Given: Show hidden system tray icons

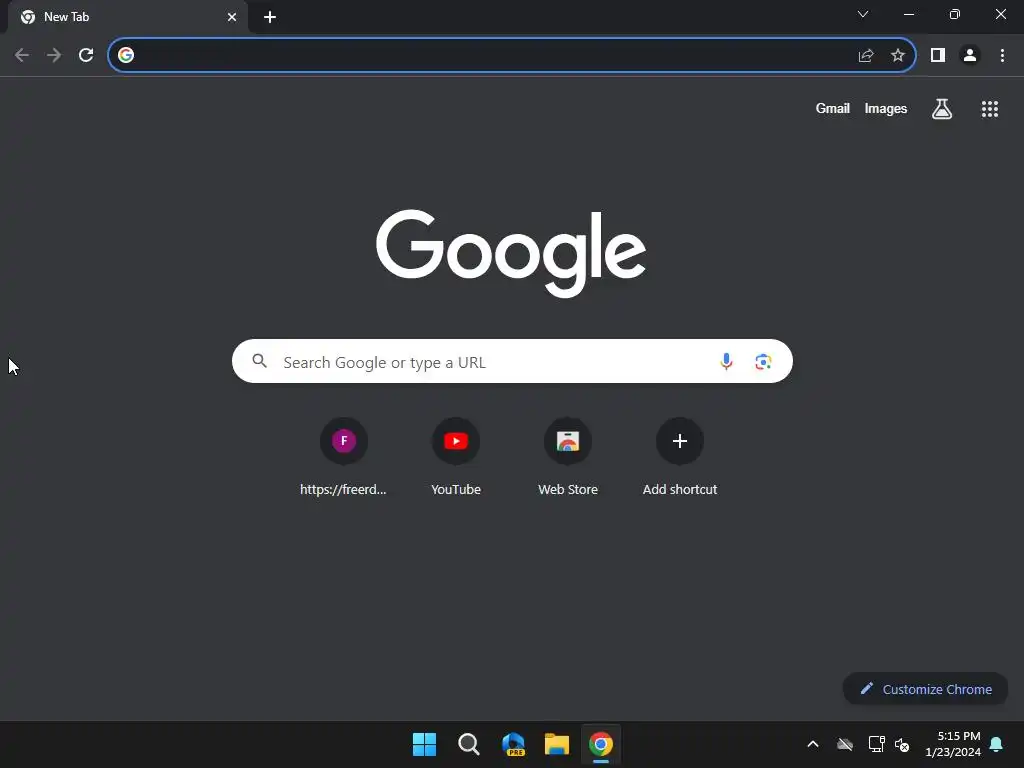Looking at the screenshot, I should [x=813, y=744].
